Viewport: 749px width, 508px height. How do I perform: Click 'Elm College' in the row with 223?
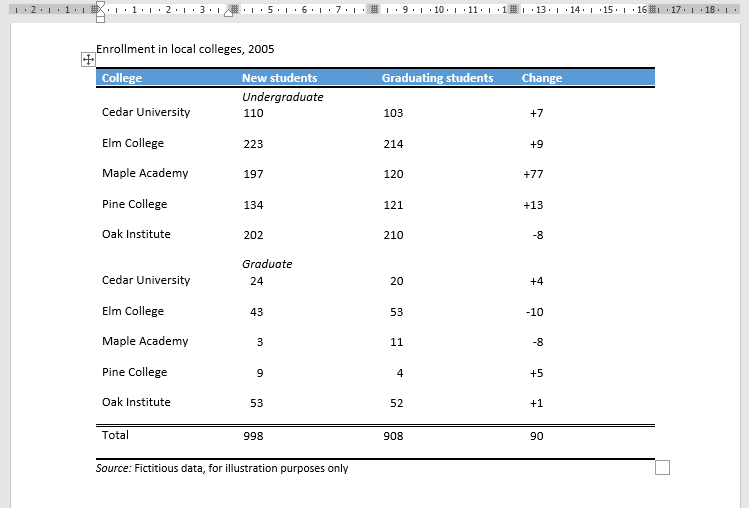pyautogui.click(x=133, y=143)
